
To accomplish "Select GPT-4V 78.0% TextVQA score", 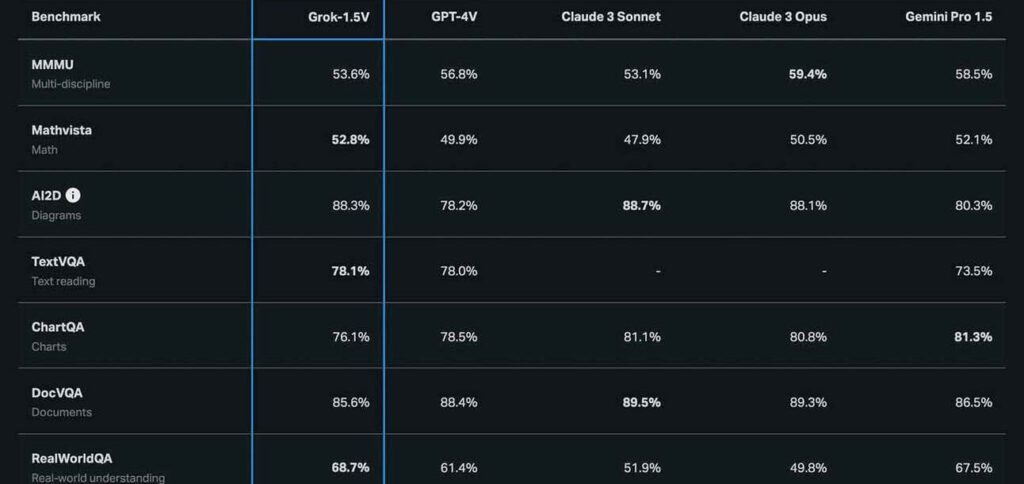I will 458,271.
